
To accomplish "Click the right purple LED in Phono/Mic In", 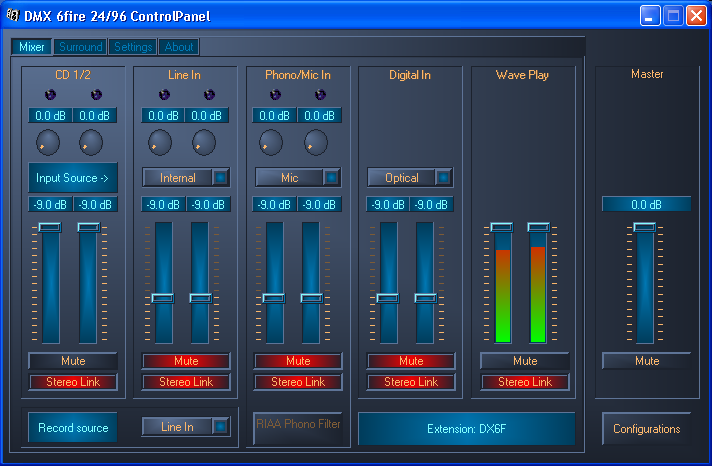I will (x=321, y=95).
